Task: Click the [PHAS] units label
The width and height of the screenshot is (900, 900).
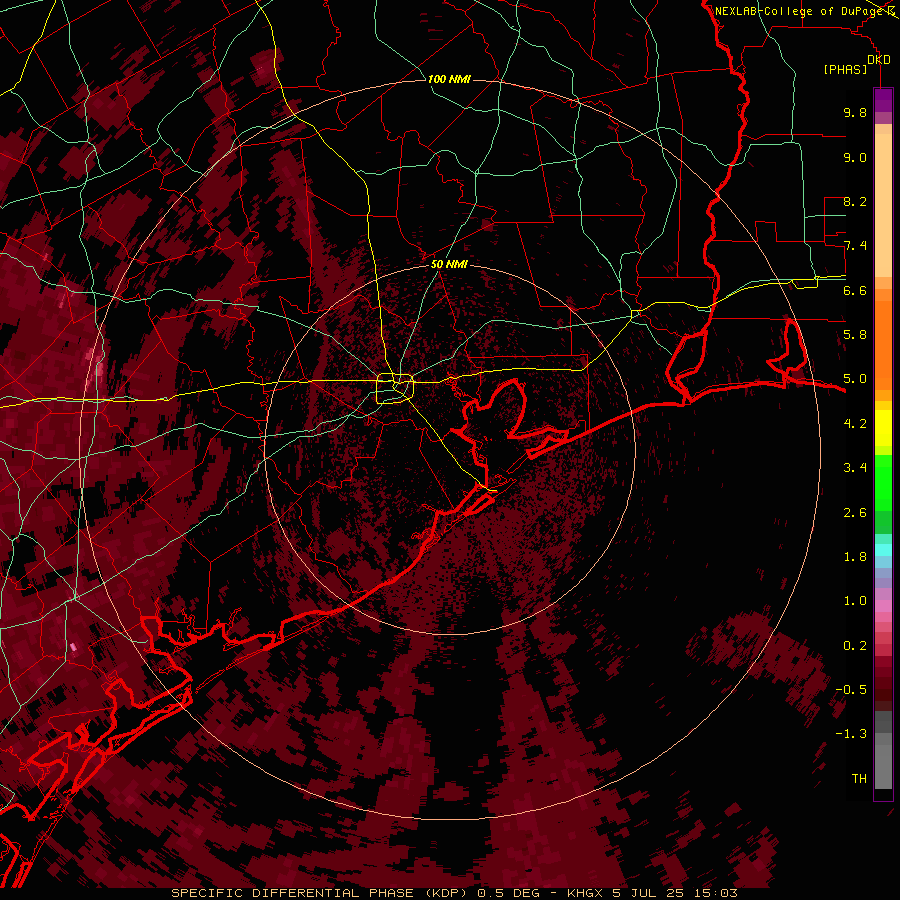Action: pos(845,70)
